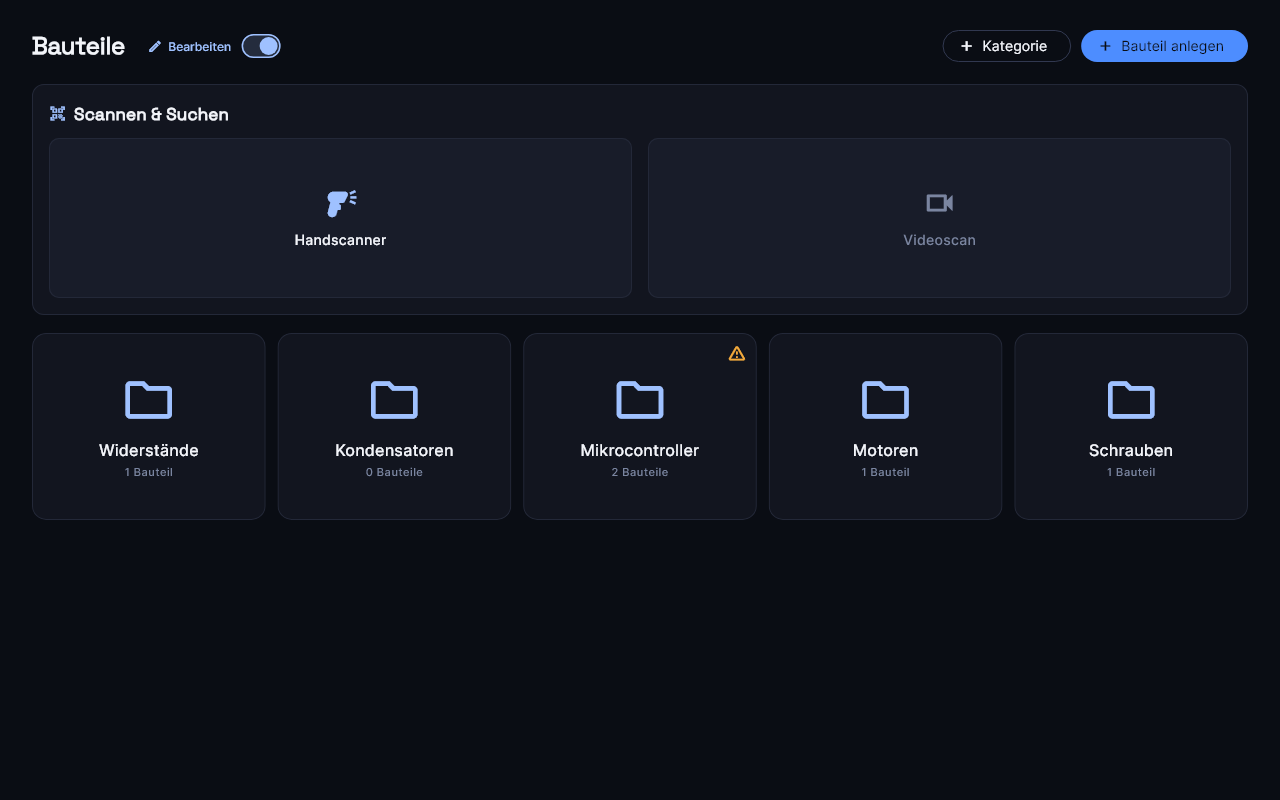
Task: Open the Widerstände folder icon
Action: pyautogui.click(x=149, y=400)
